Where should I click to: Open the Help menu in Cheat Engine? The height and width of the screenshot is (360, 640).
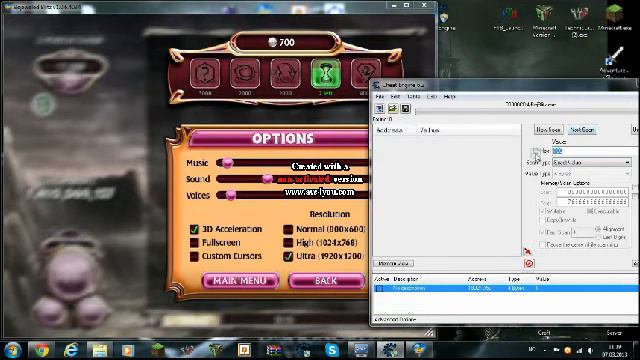[x=449, y=97]
